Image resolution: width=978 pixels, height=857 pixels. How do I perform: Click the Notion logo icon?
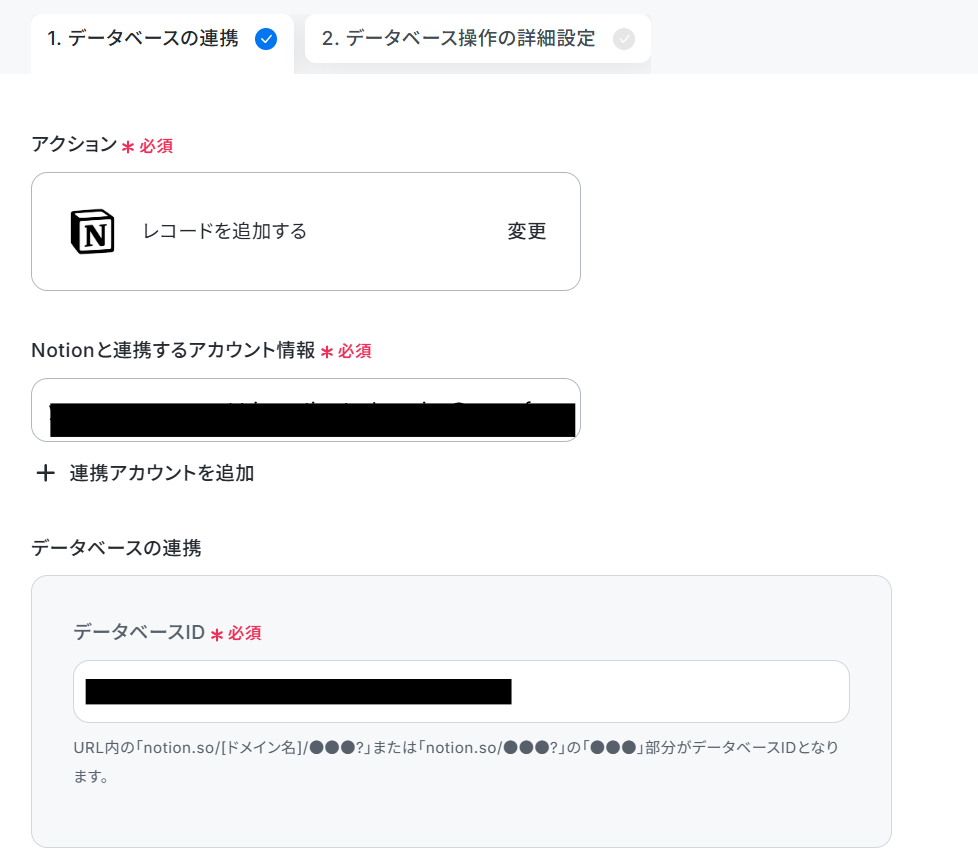click(x=92, y=231)
